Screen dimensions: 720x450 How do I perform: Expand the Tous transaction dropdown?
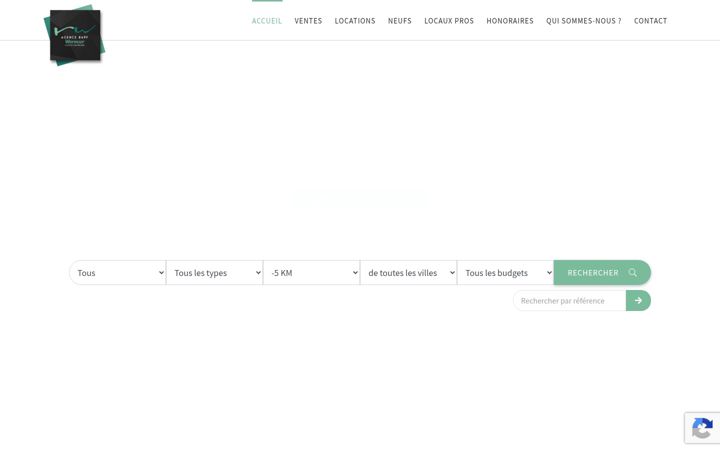(x=118, y=273)
